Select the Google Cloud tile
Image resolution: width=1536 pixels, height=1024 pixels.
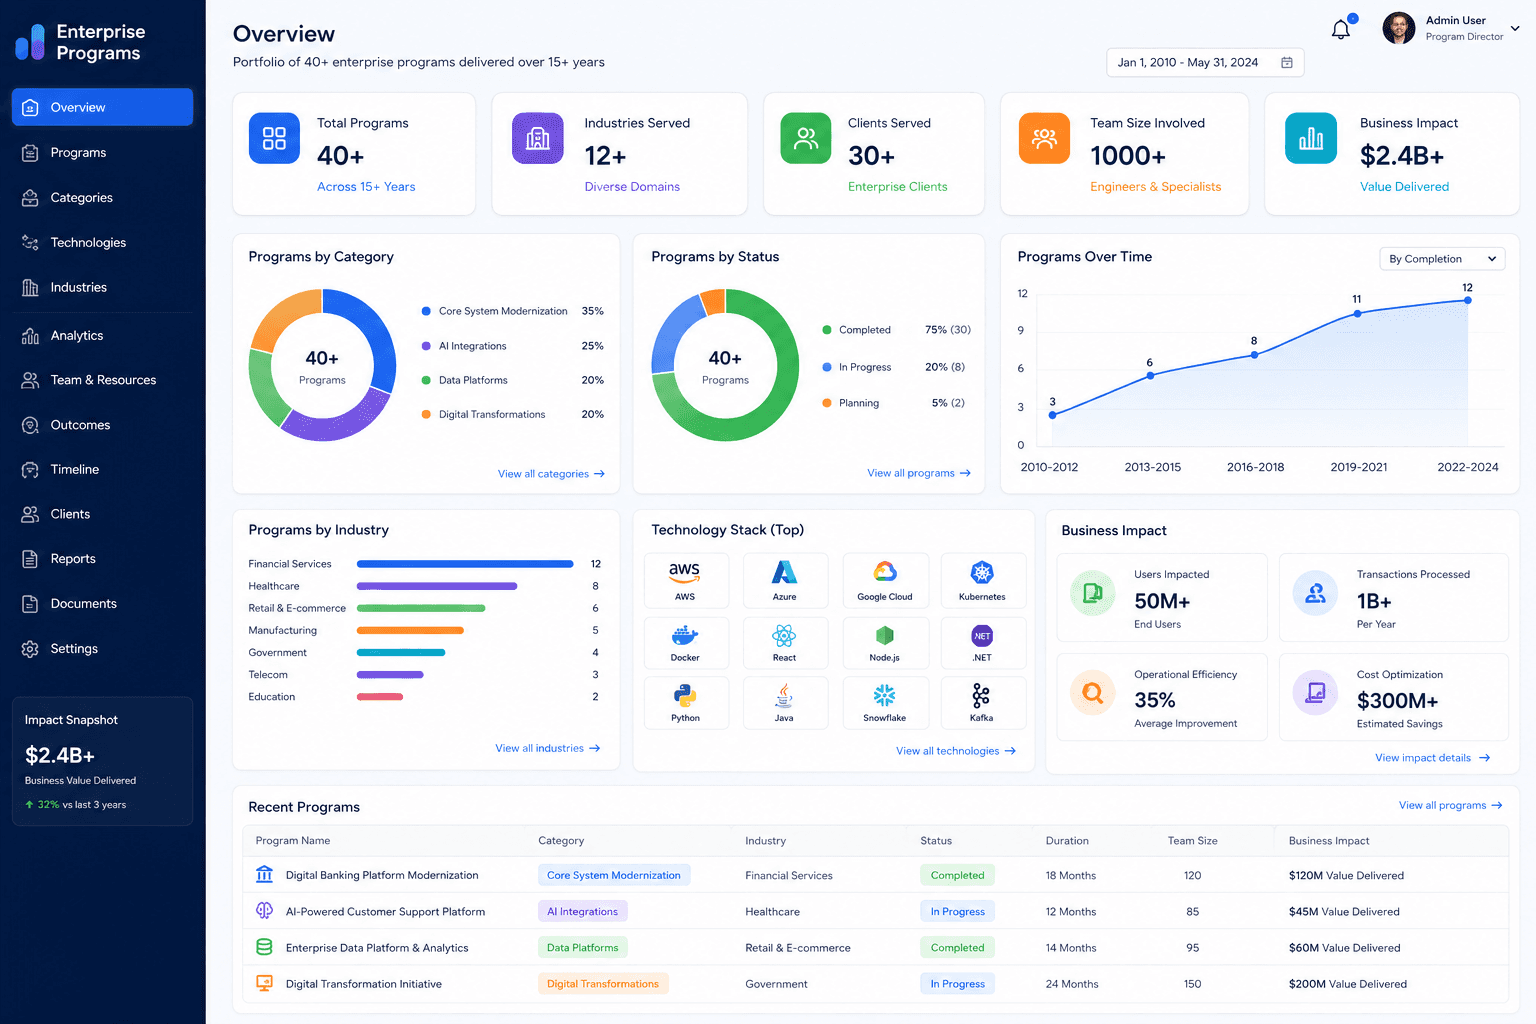tap(885, 580)
